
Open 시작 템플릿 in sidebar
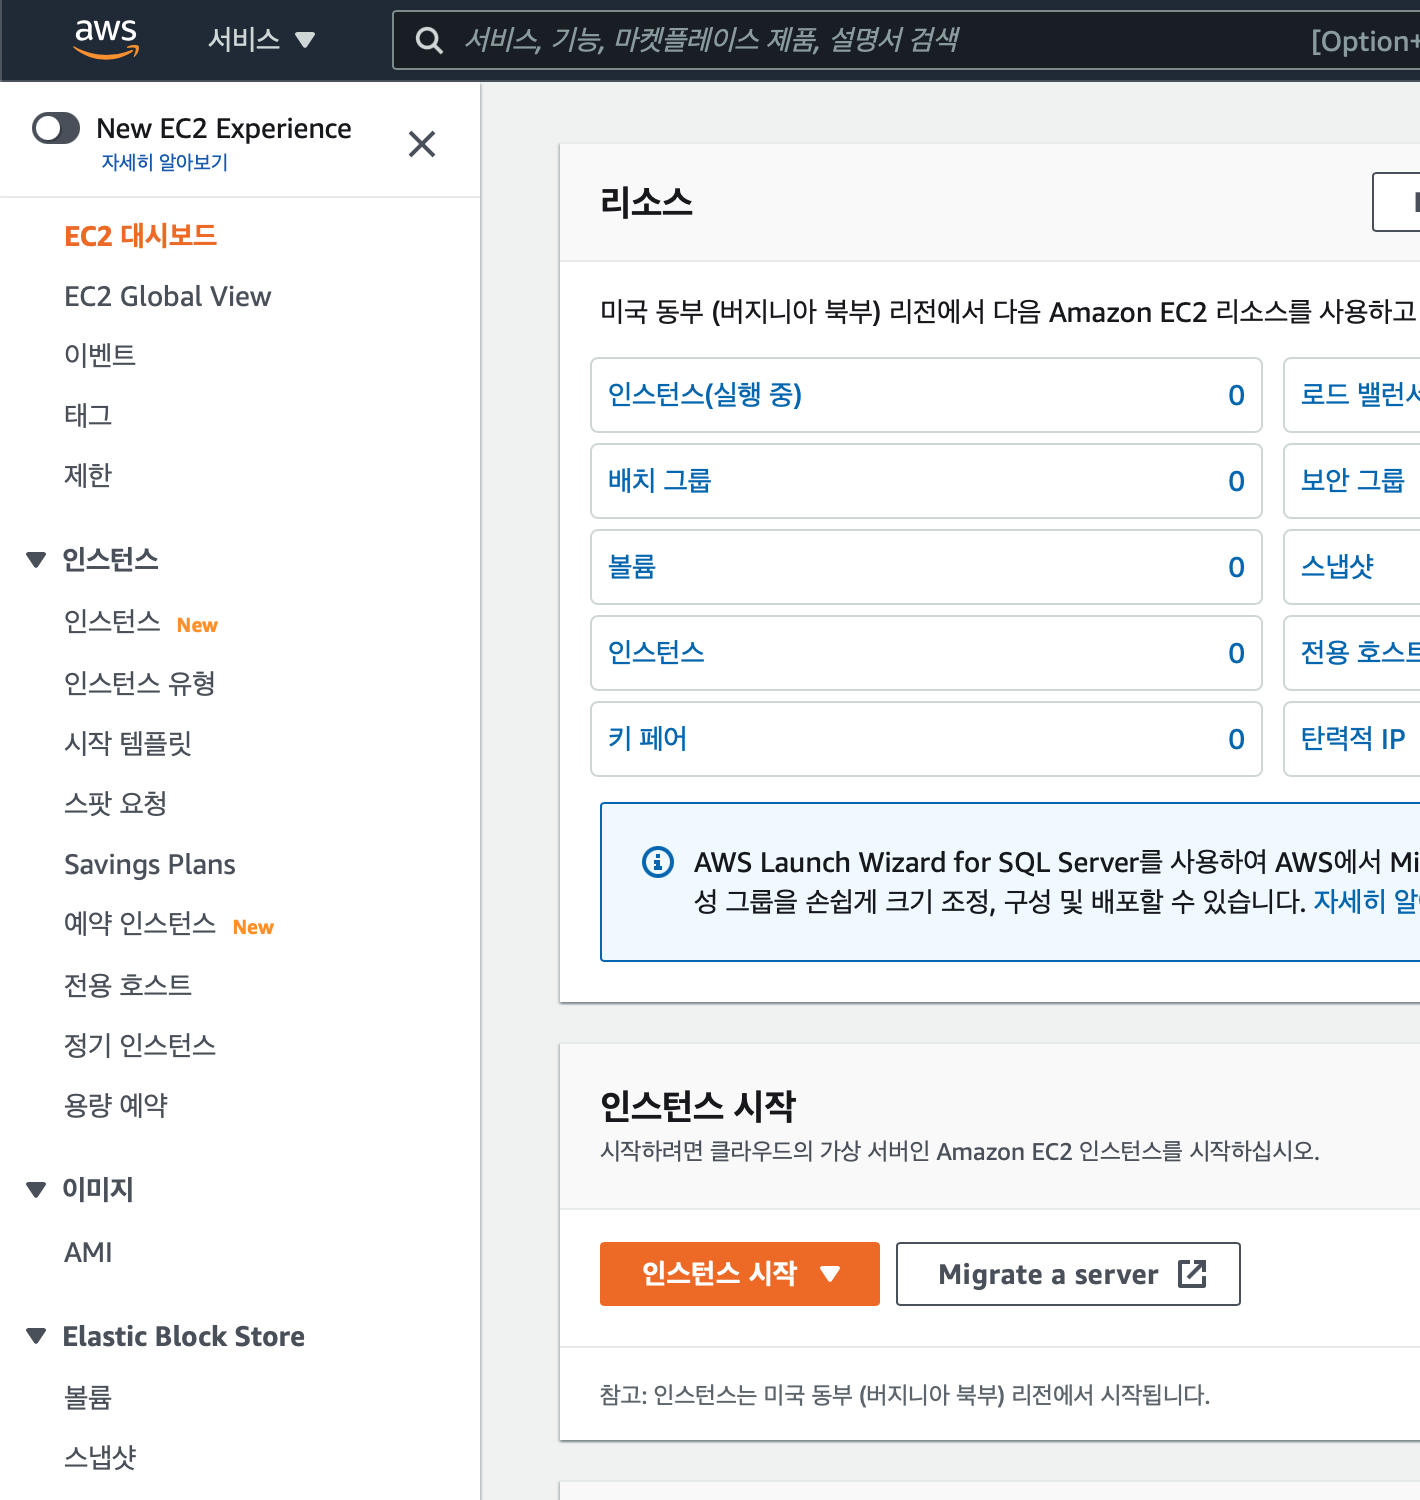128,743
